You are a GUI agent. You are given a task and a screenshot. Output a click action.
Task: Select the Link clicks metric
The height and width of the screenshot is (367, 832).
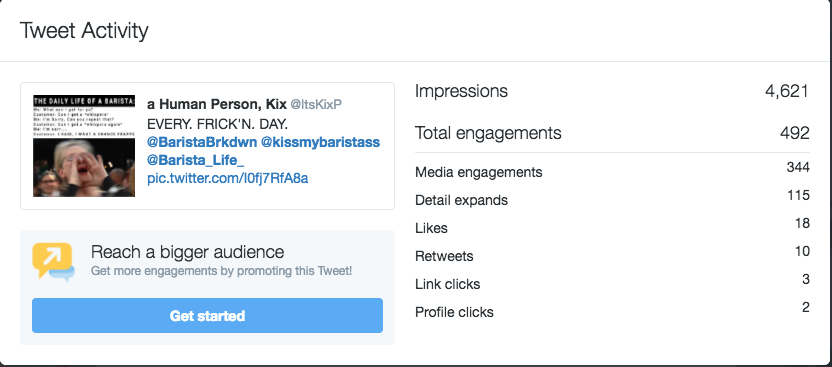pos(612,284)
